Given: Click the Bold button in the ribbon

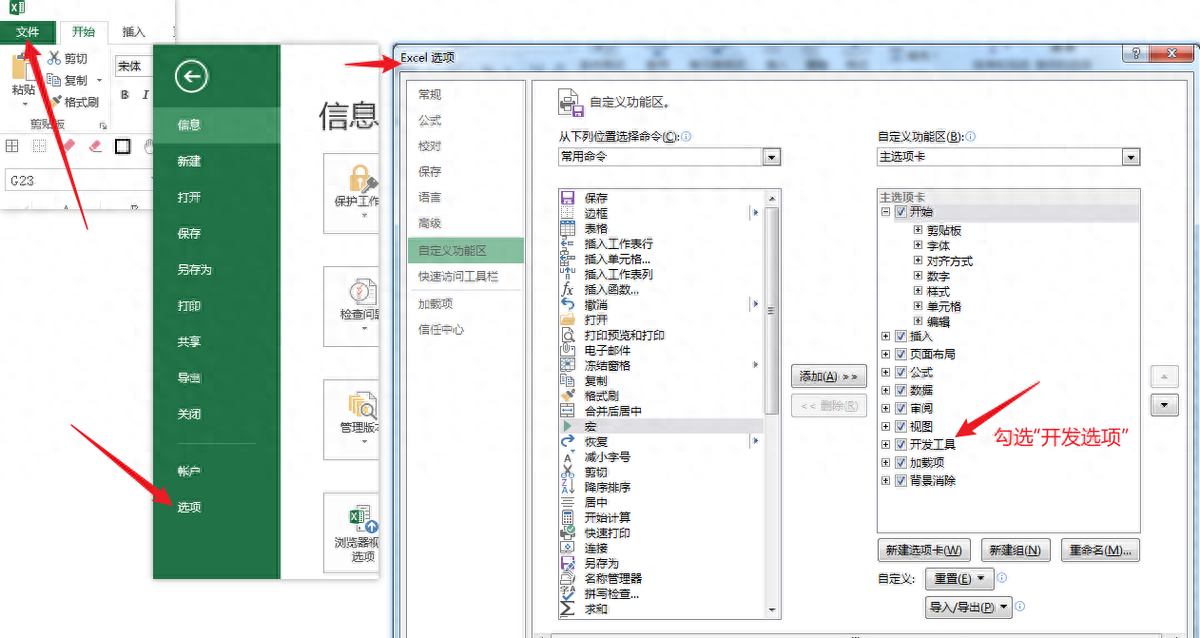Looking at the screenshot, I should (125, 95).
